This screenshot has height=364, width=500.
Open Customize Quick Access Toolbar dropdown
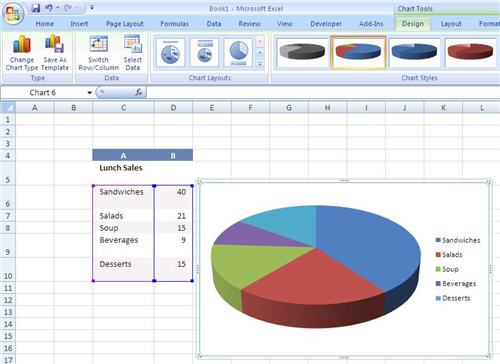(92, 8)
